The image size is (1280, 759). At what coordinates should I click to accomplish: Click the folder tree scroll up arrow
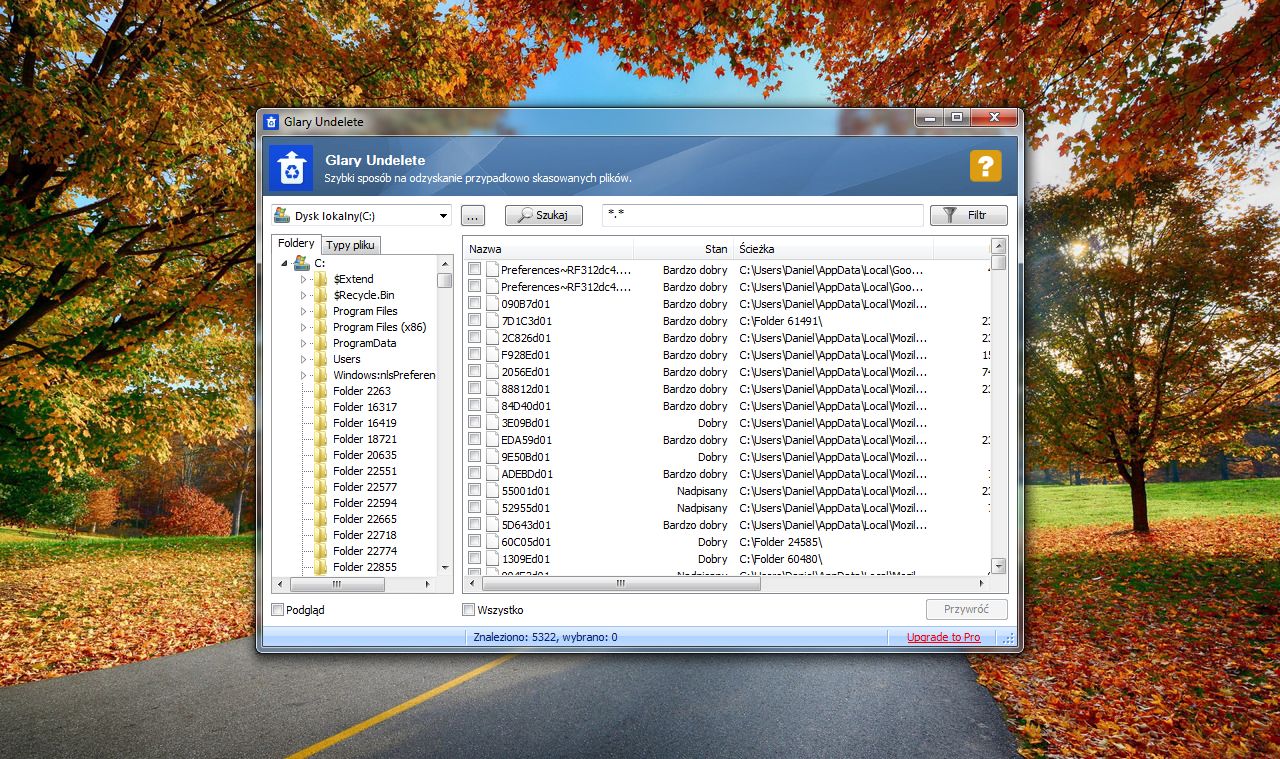(444, 263)
